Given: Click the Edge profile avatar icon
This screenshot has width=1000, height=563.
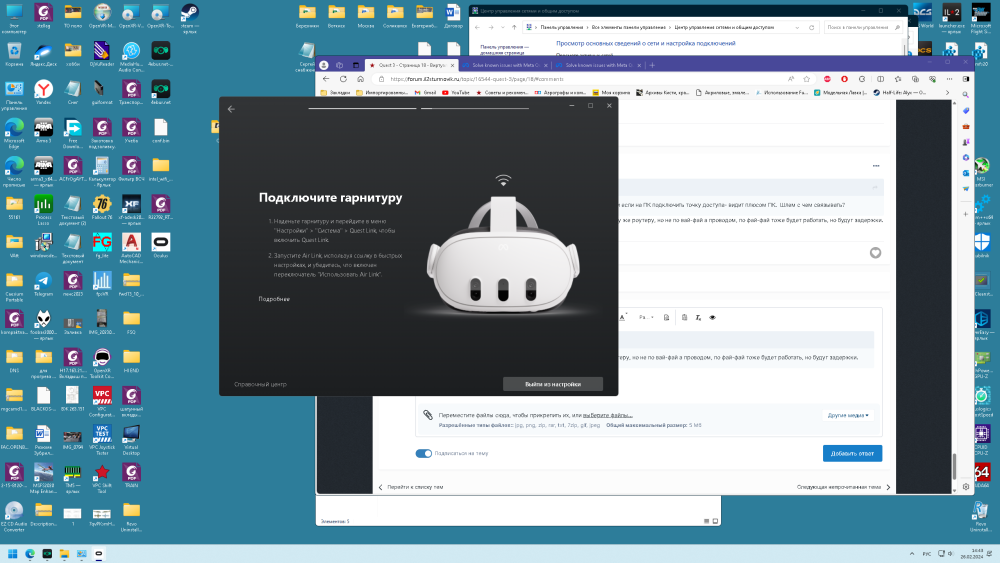Looking at the screenshot, I should [324, 65].
